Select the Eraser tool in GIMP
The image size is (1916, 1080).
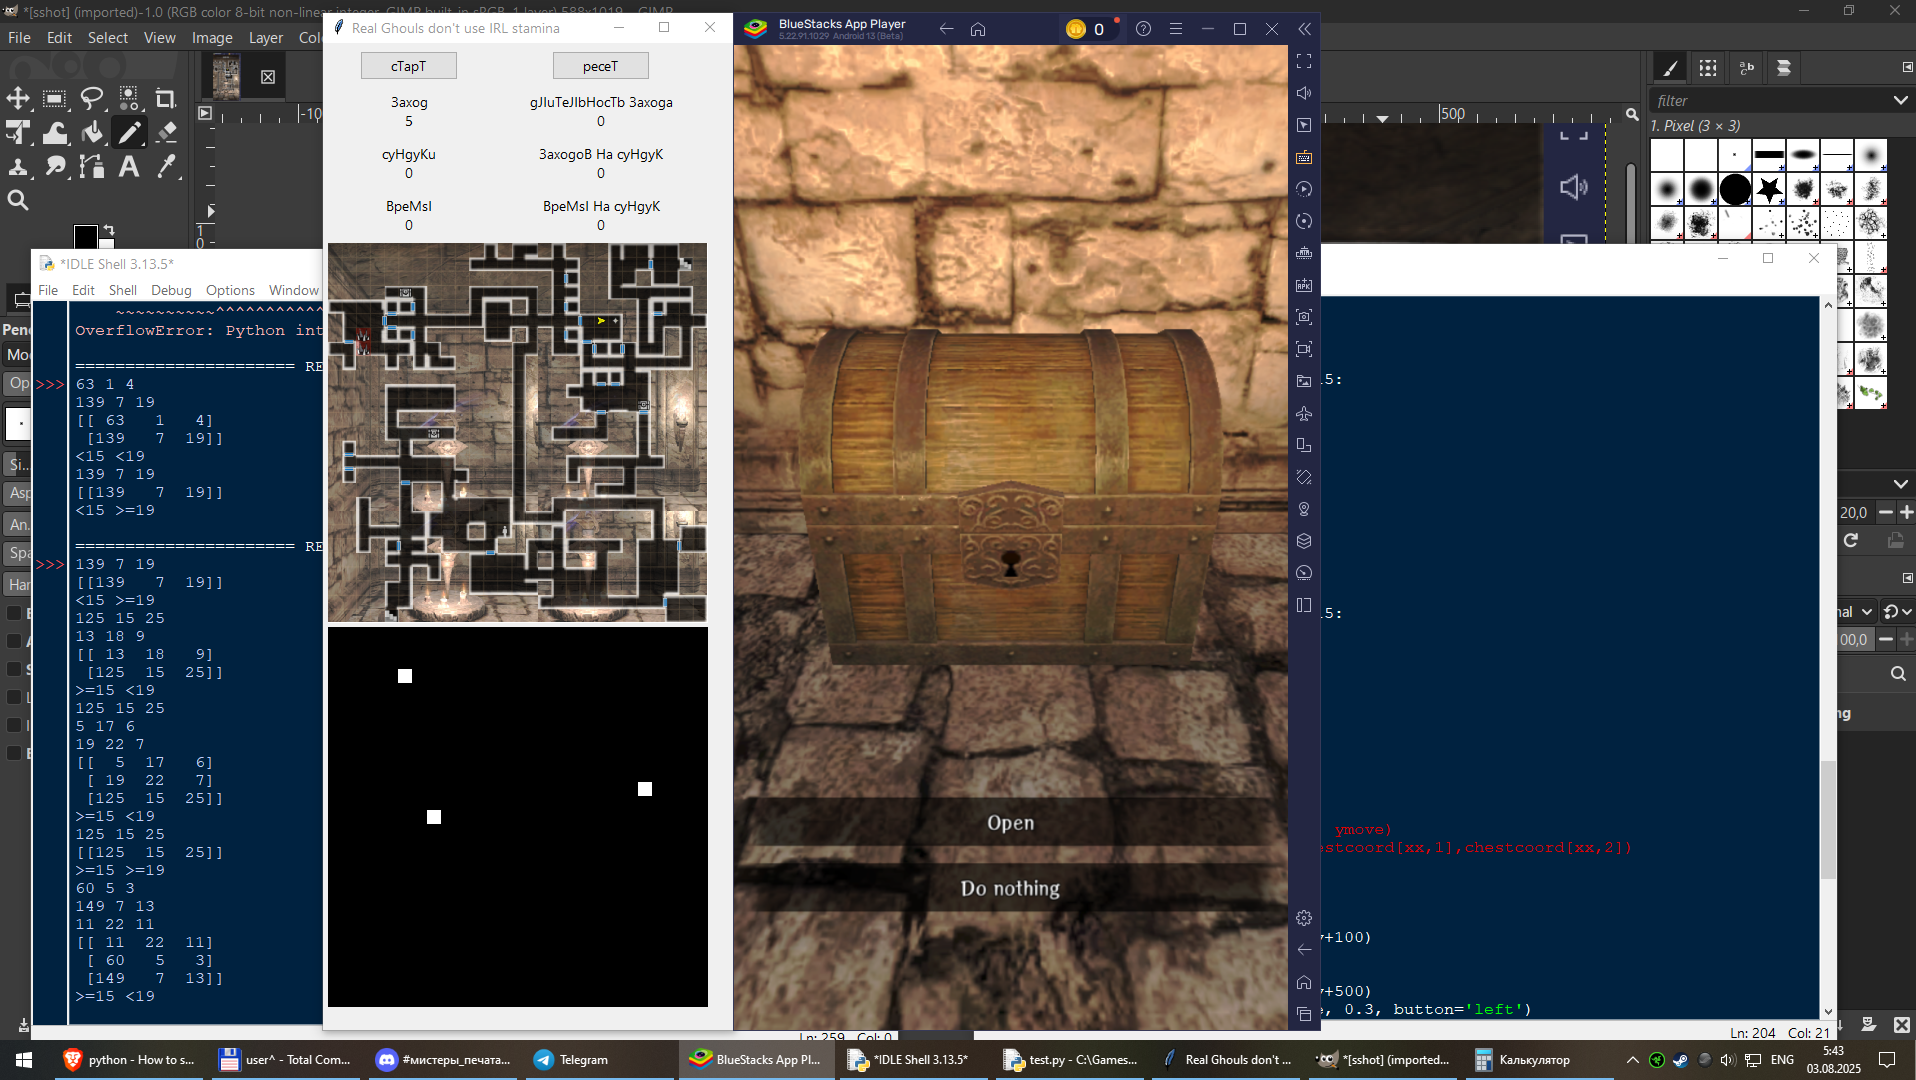[x=166, y=132]
